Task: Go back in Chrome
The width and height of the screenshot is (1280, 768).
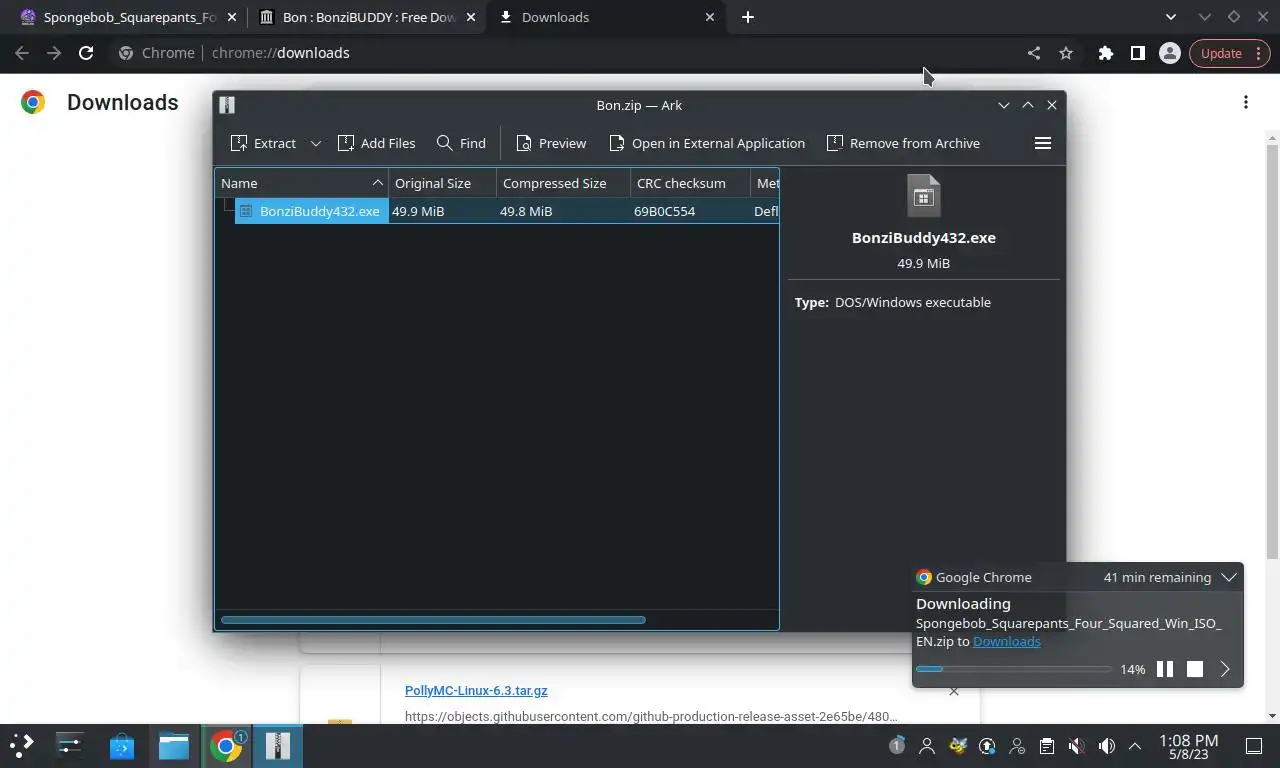Action: (22, 53)
